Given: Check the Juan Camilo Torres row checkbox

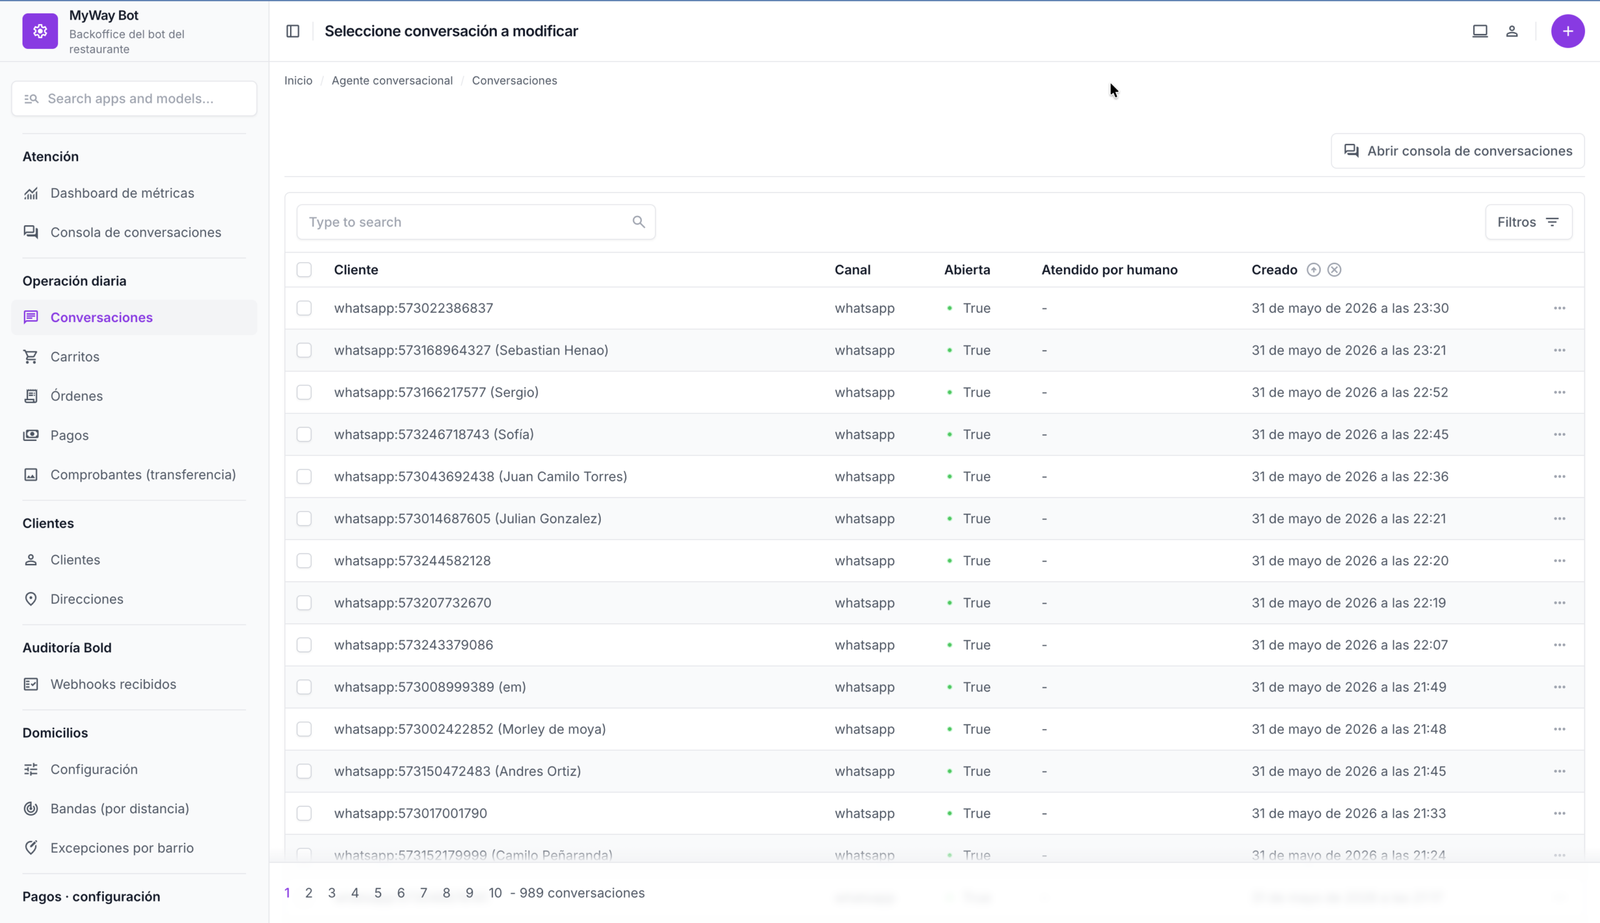Looking at the screenshot, I should click(304, 476).
